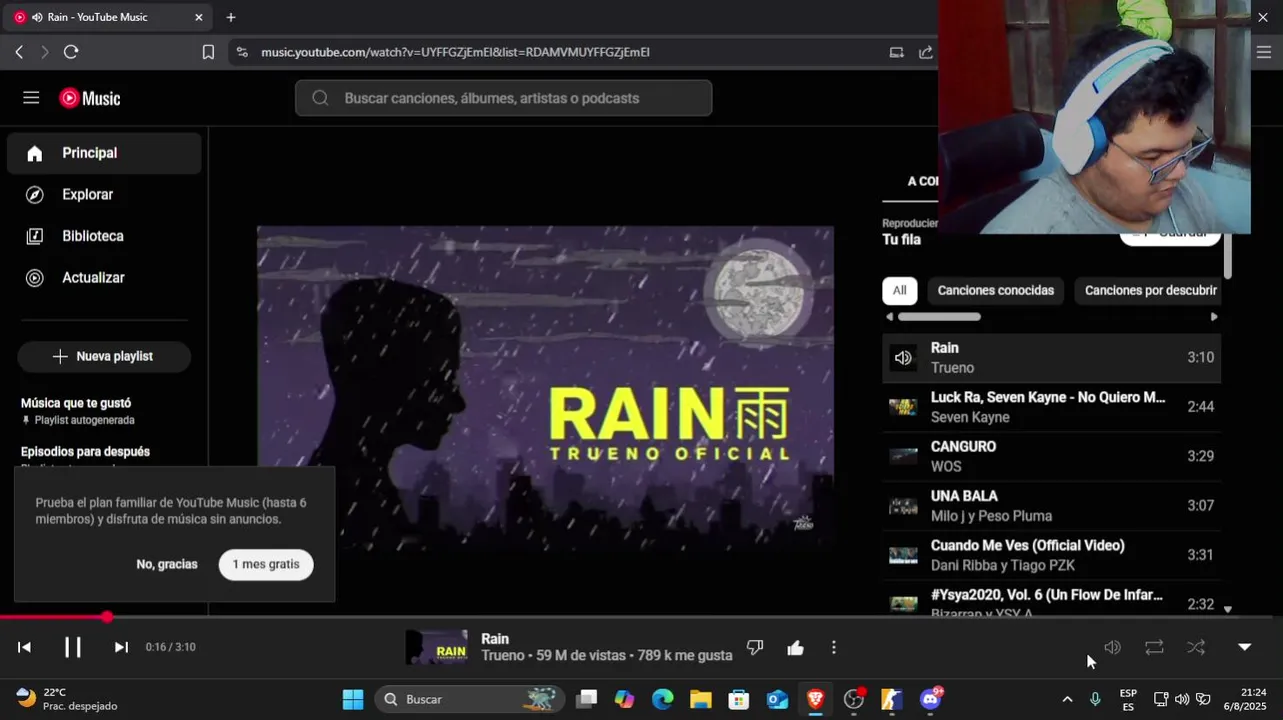Click the install app icon in address bar
This screenshot has height=720, width=1283.
click(896, 52)
